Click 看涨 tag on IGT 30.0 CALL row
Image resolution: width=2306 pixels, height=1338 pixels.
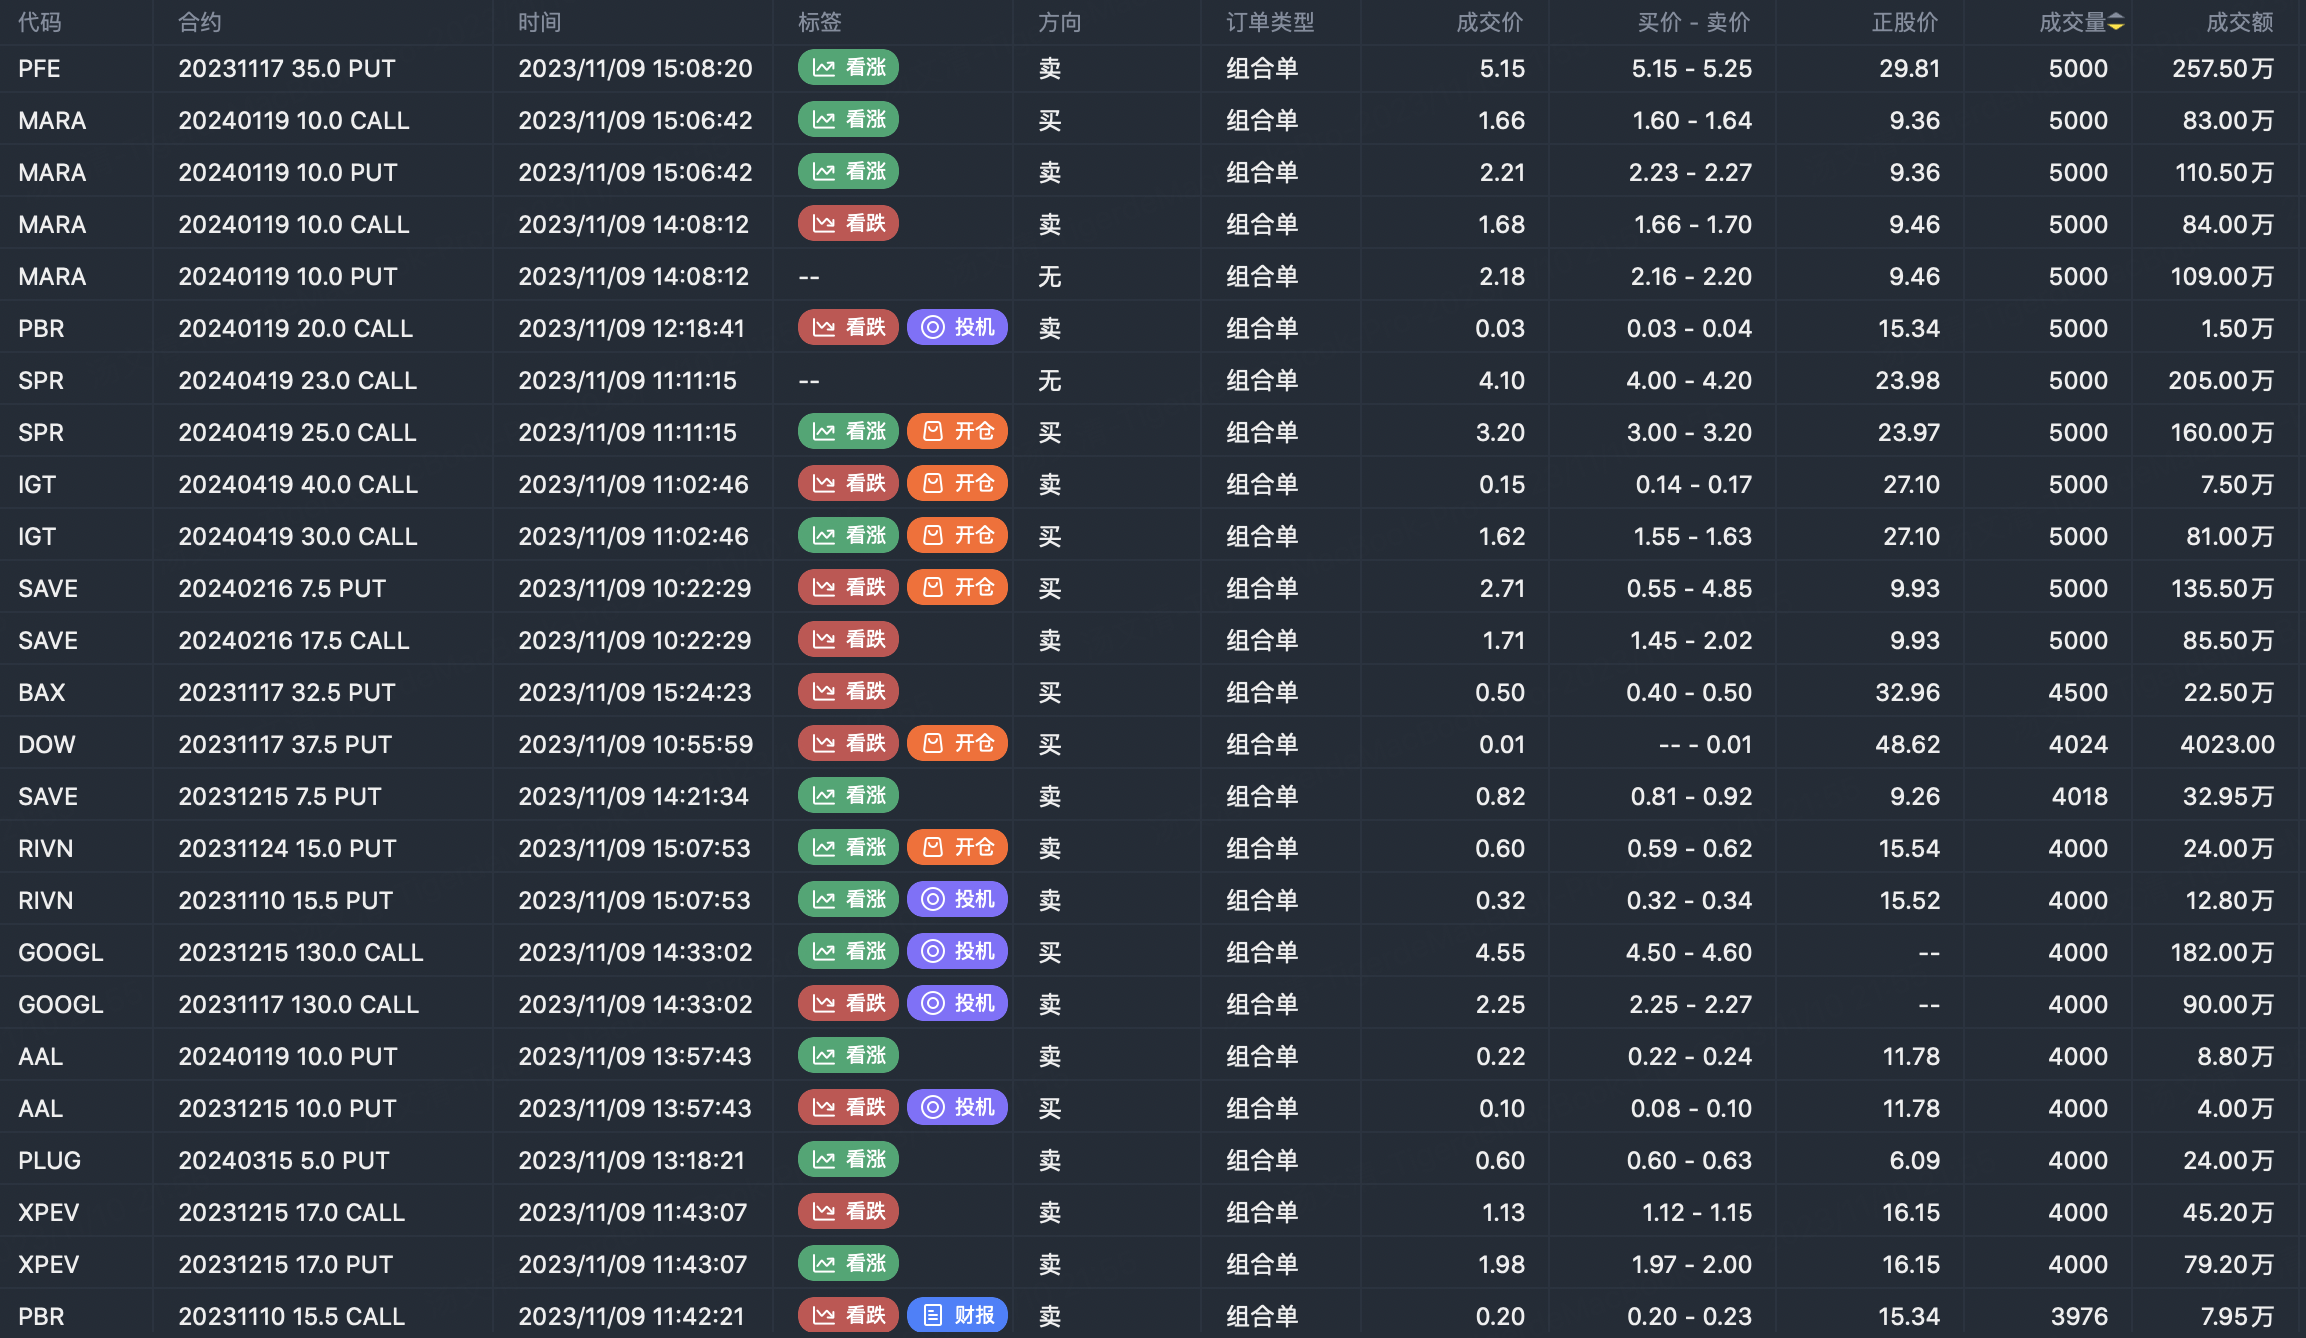pos(848,535)
